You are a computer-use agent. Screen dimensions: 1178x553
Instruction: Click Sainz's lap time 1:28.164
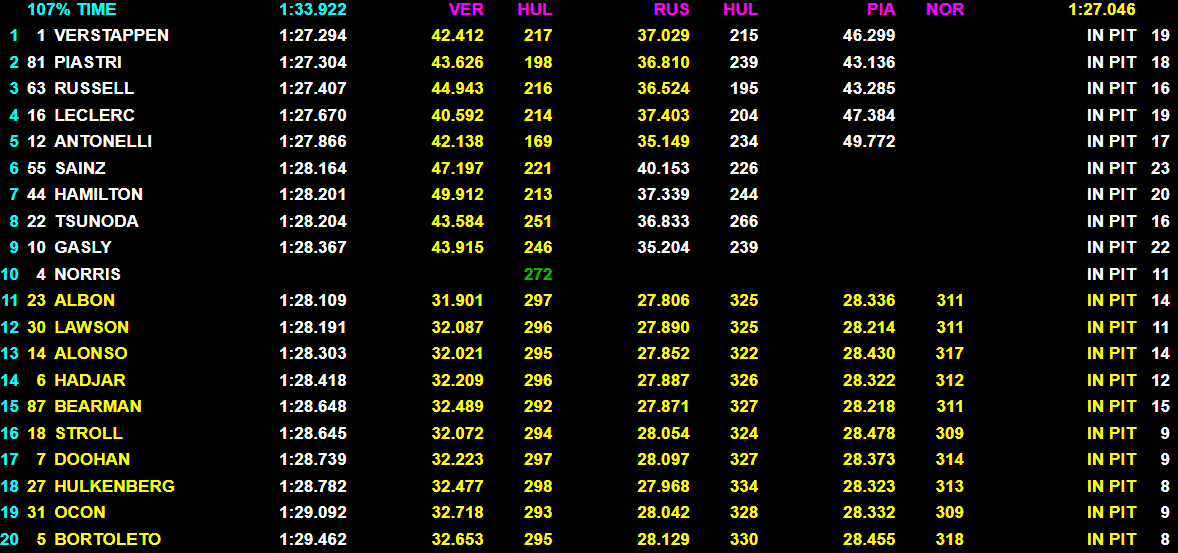(313, 168)
